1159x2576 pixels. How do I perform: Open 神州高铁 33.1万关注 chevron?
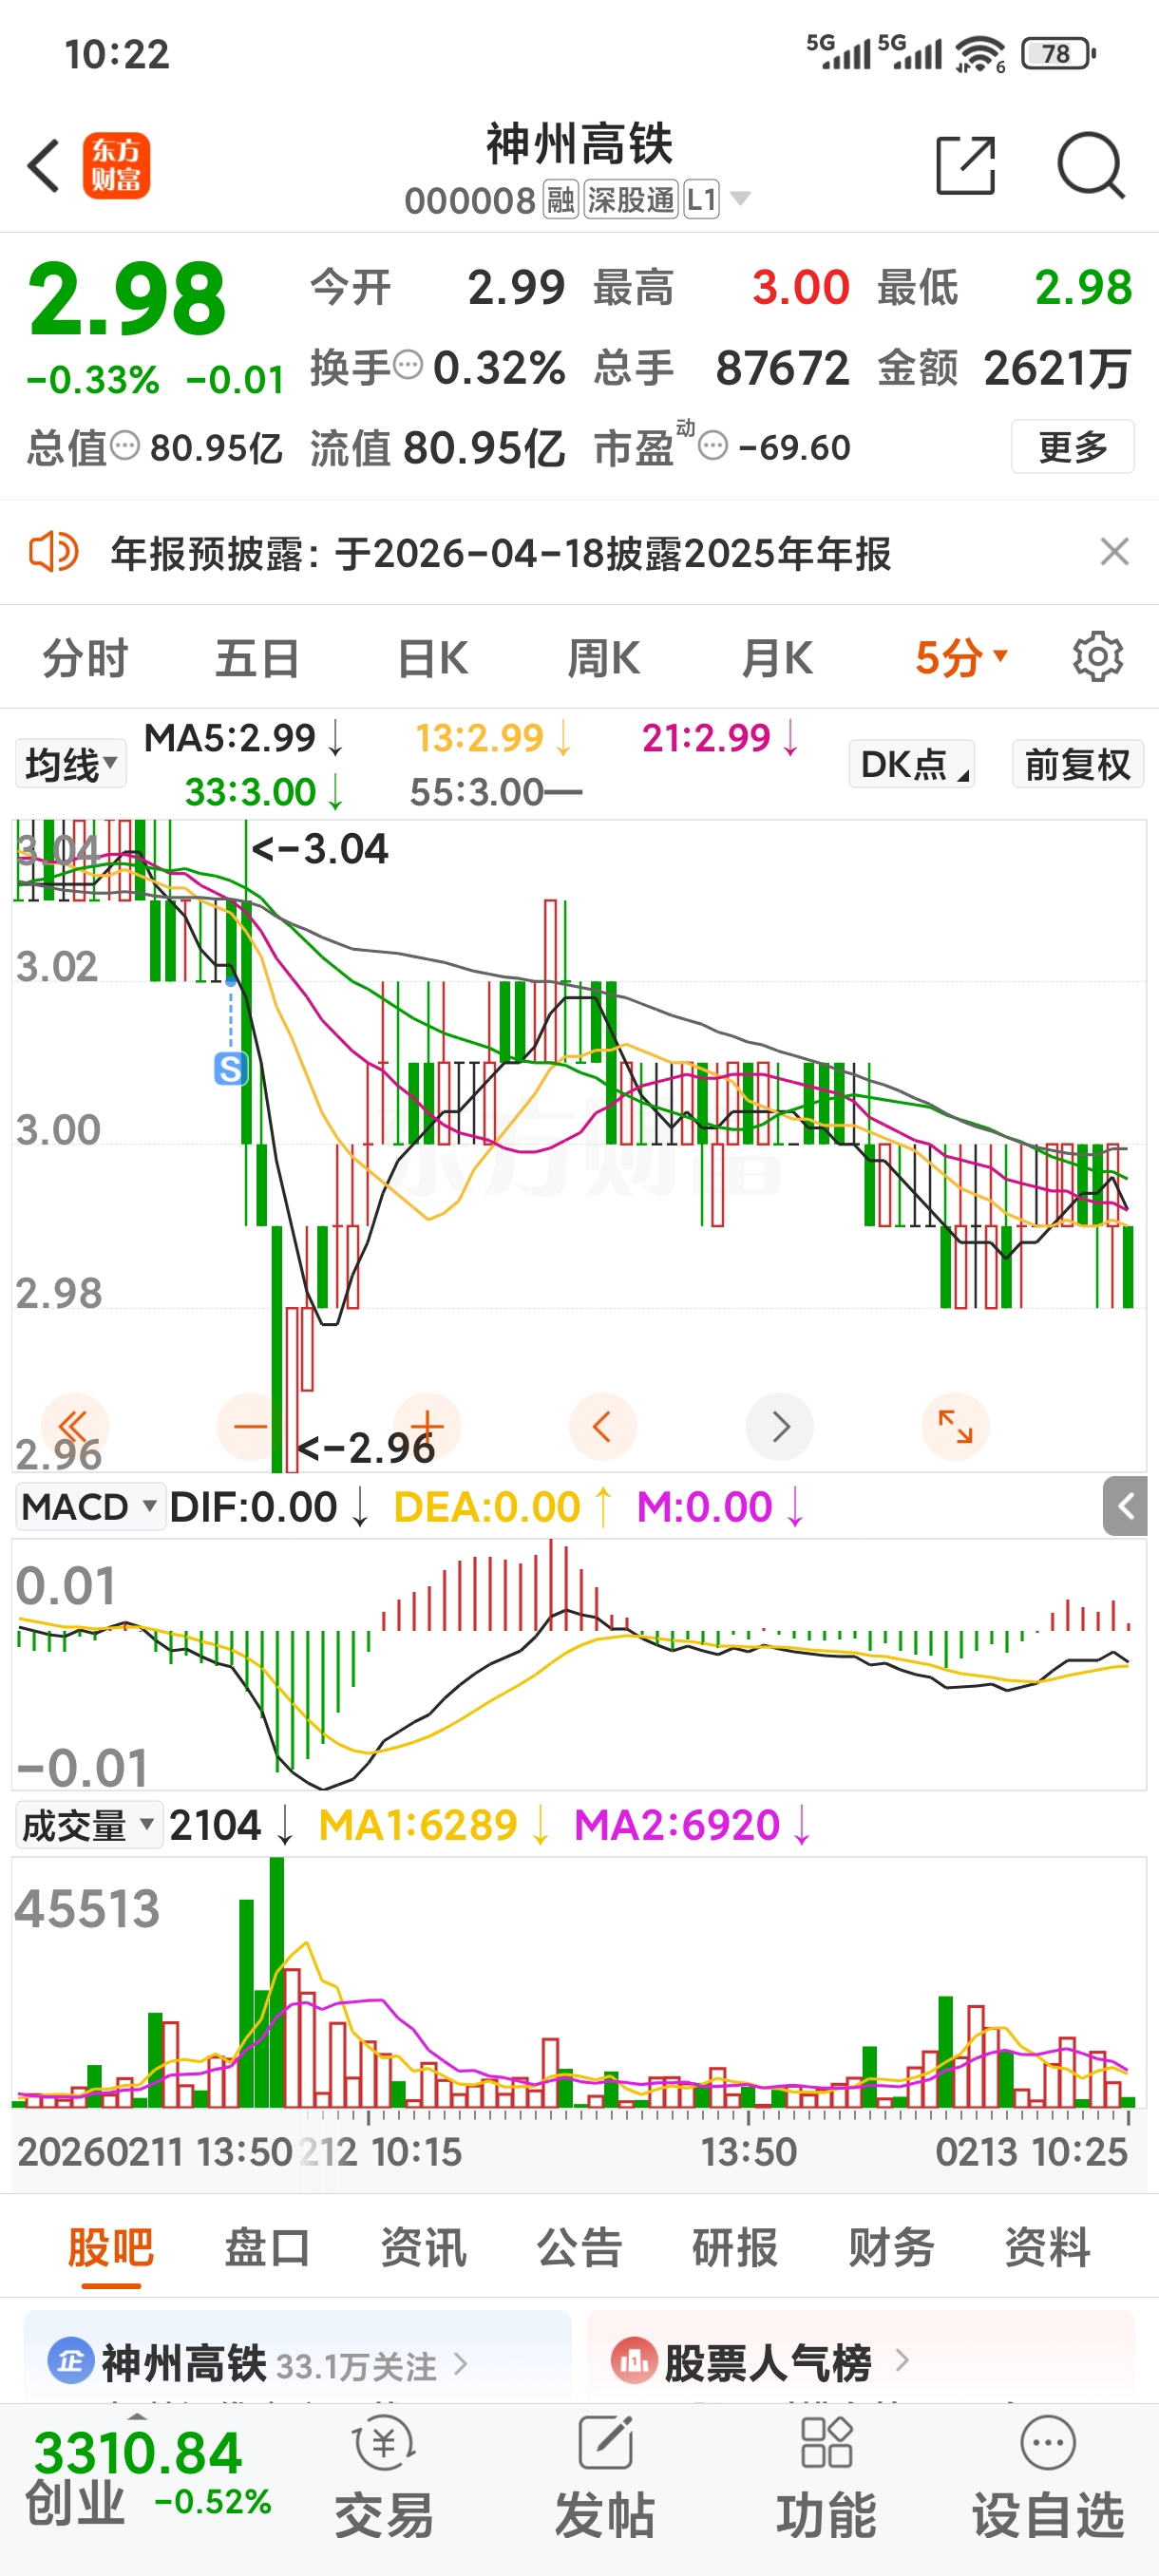click(x=461, y=2363)
